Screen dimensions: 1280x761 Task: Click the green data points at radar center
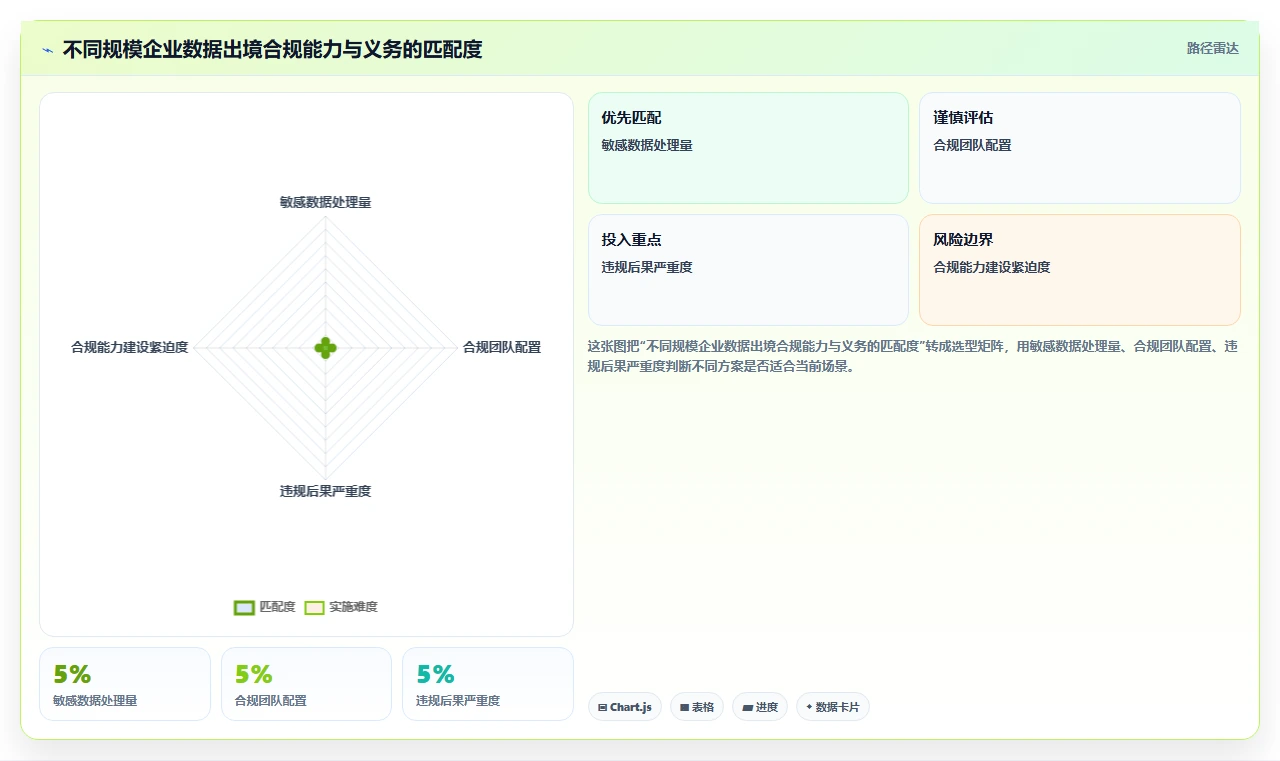coord(326,348)
